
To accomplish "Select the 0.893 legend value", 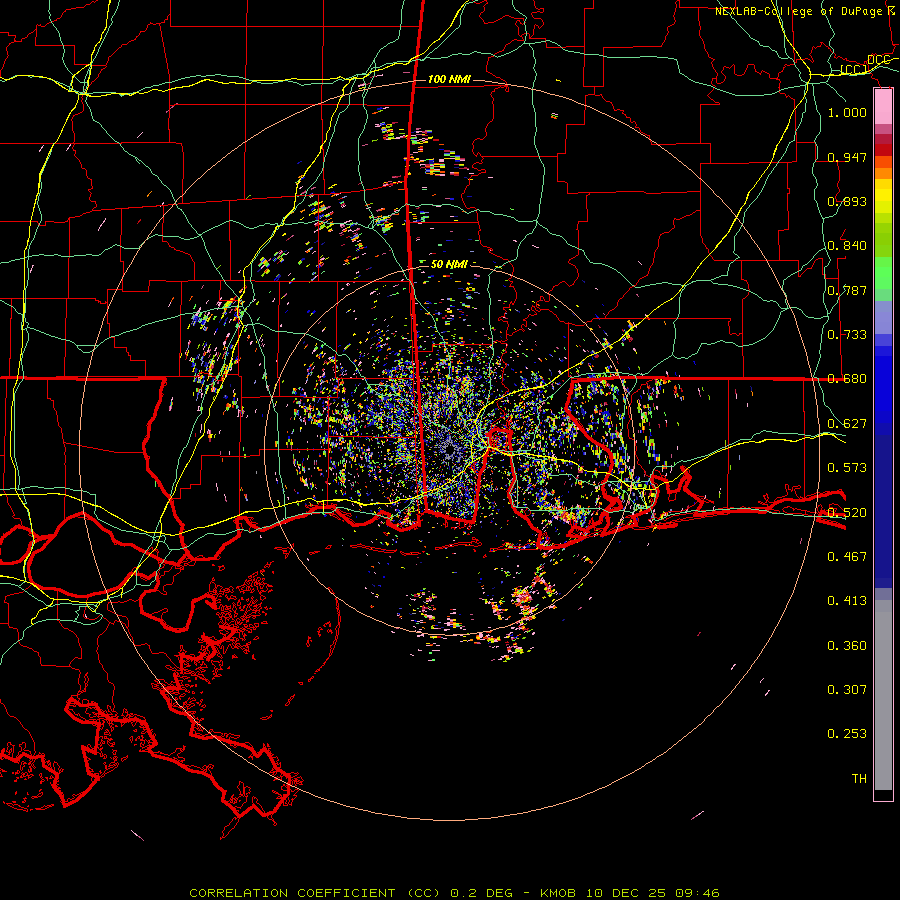I will [847, 201].
